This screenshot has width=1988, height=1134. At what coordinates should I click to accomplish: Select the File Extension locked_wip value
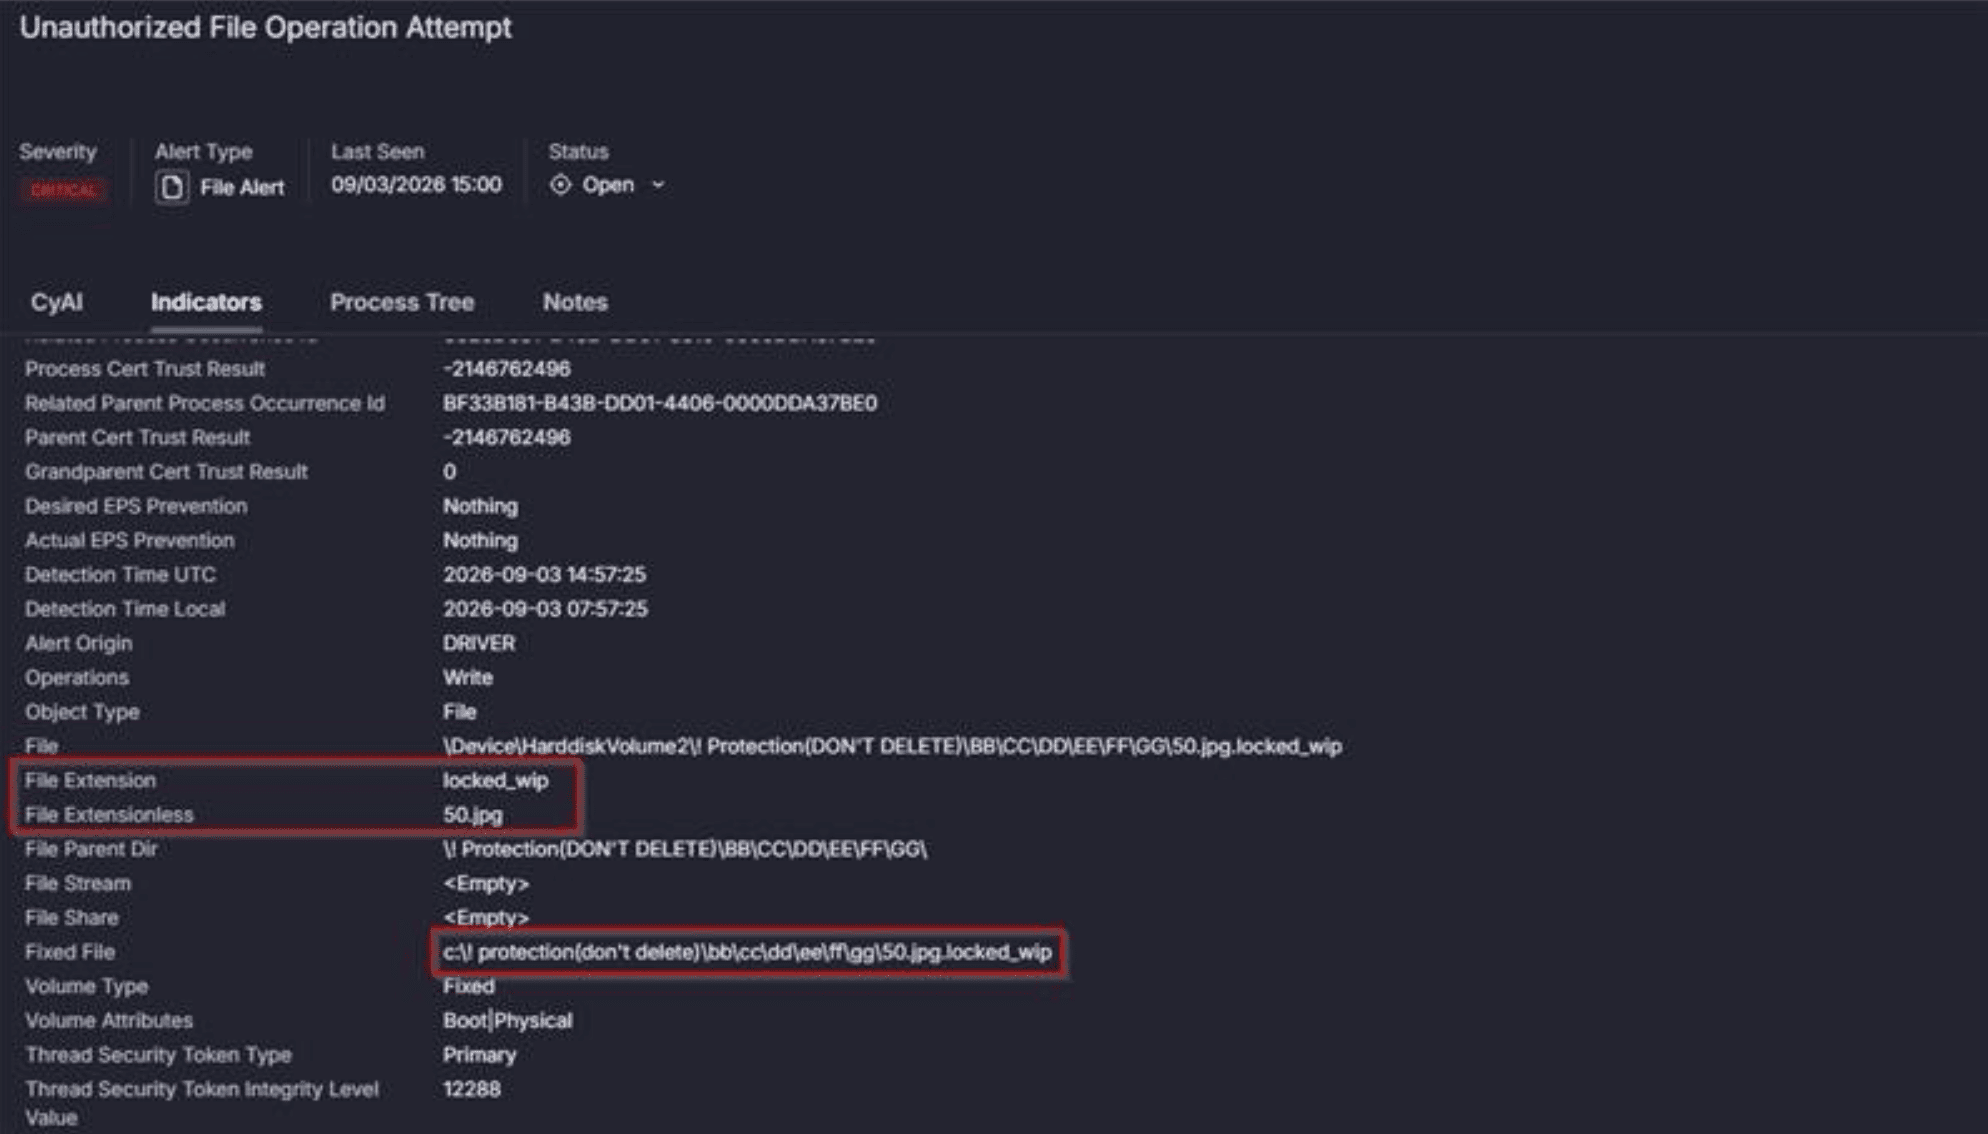[495, 780]
